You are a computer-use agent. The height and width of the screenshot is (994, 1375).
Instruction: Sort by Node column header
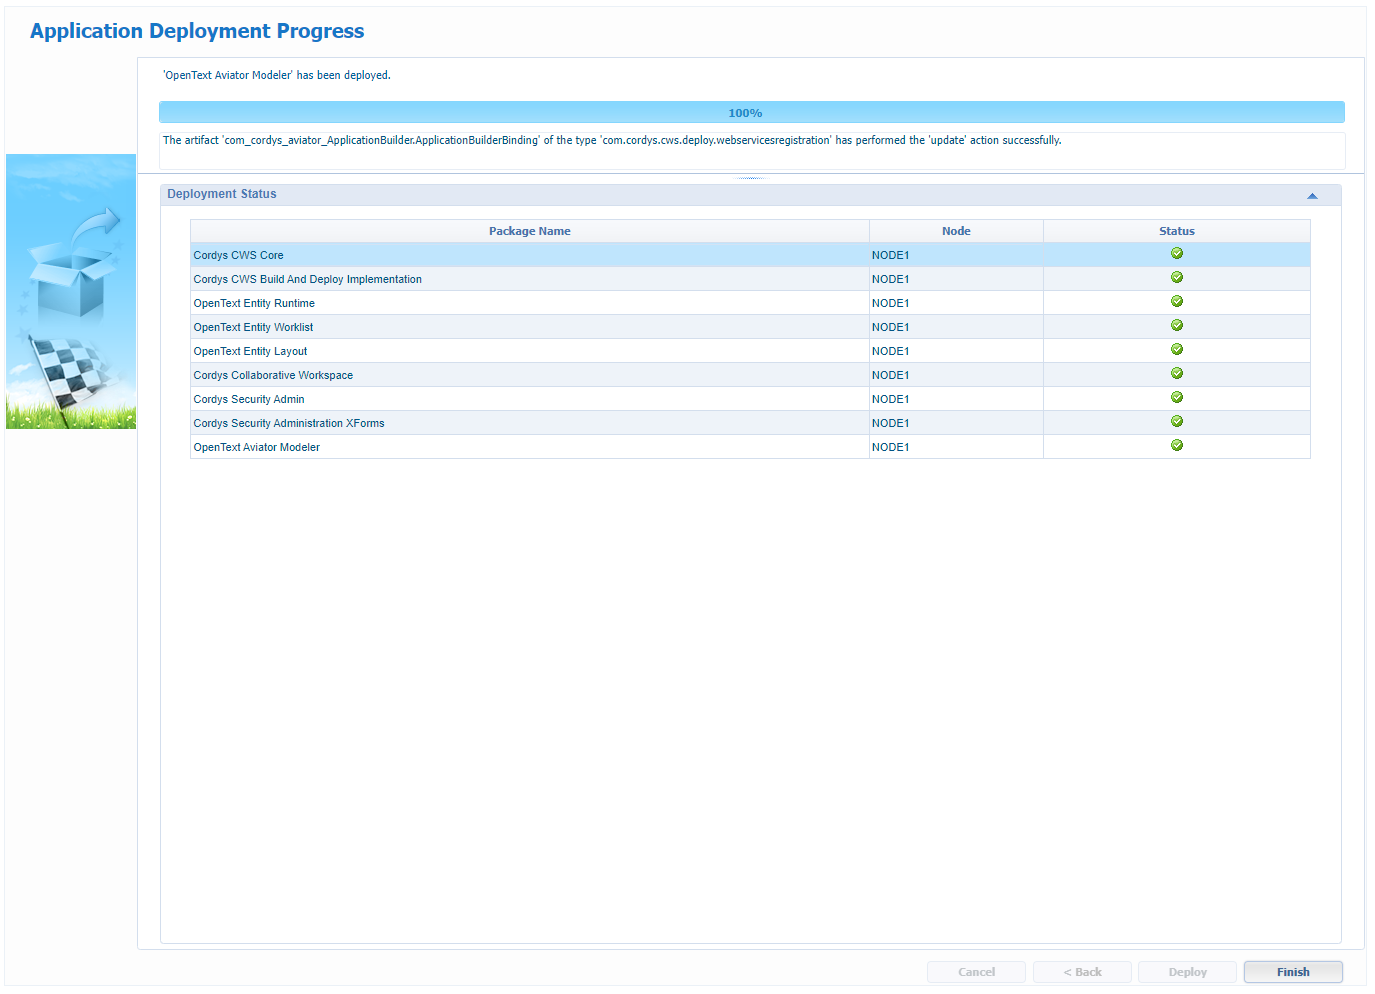pyautogui.click(x=955, y=231)
